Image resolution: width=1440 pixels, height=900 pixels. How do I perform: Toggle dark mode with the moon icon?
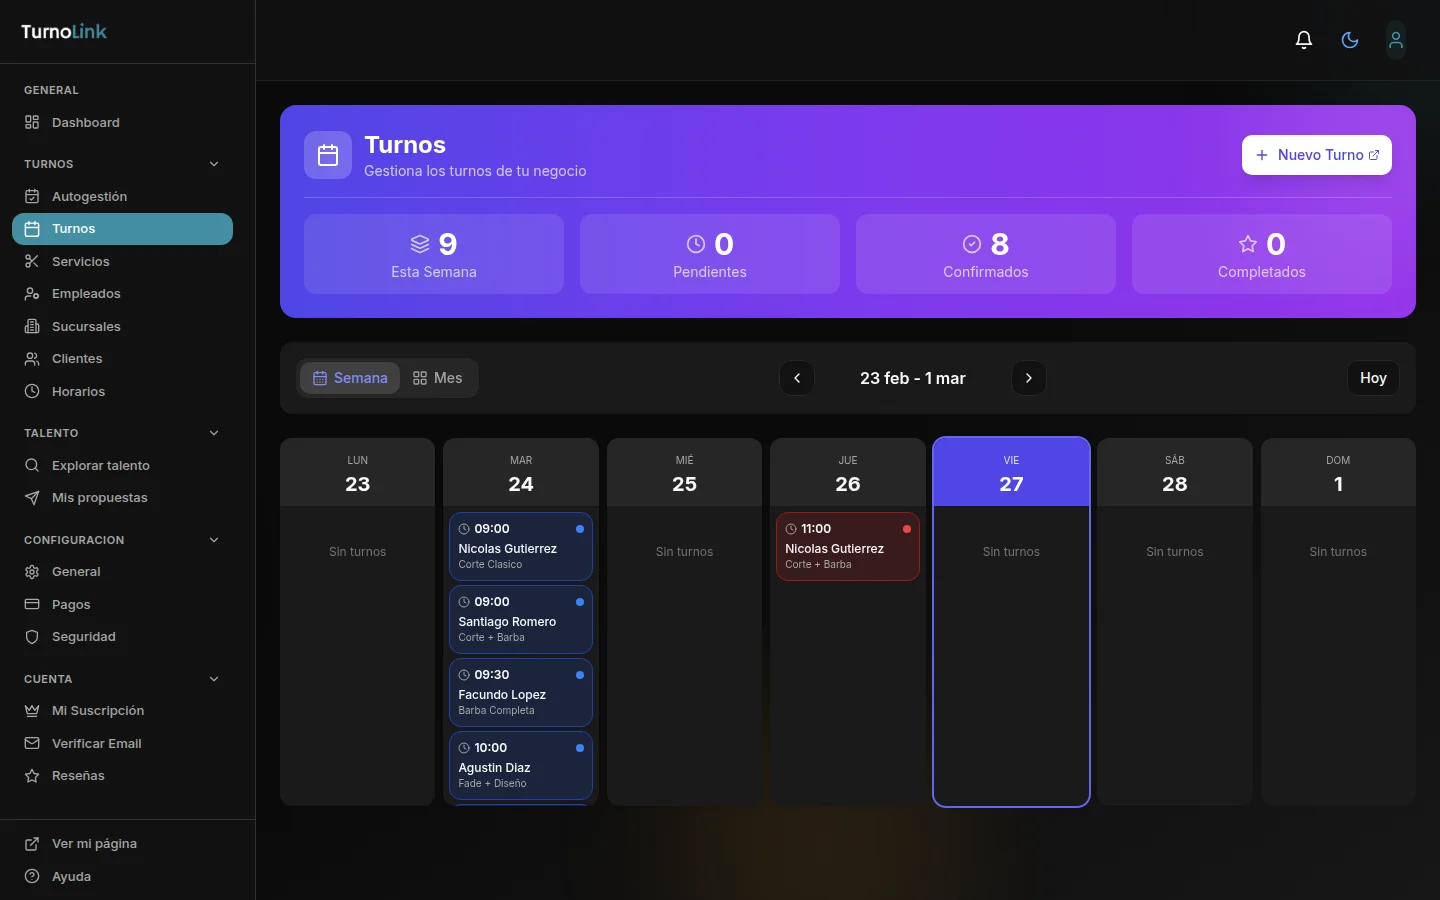(1349, 40)
